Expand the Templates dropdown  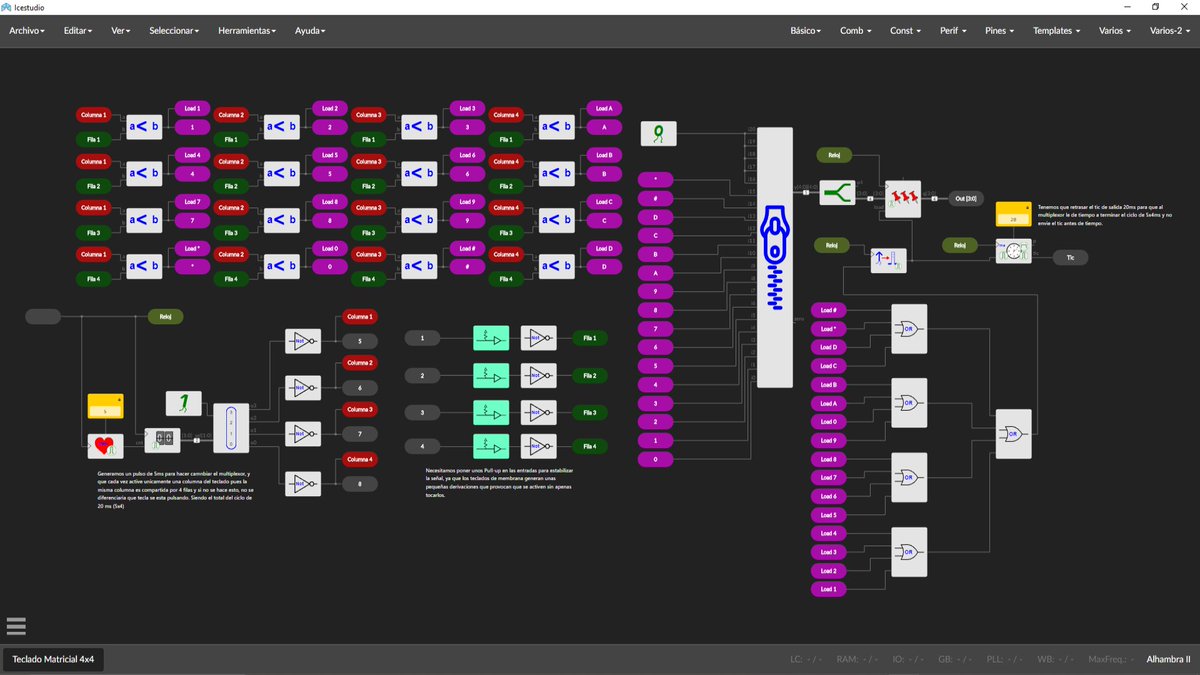(x=1057, y=31)
